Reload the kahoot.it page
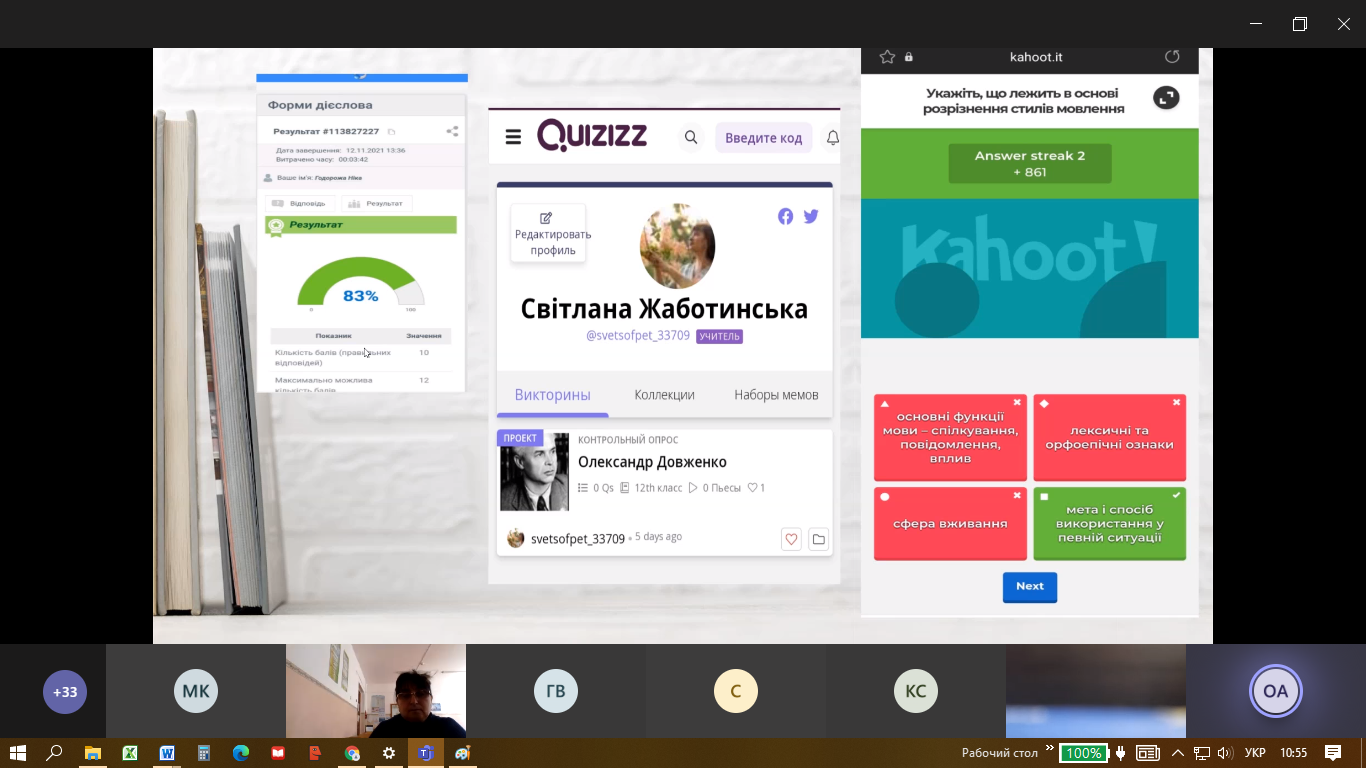Viewport: 1366px width, 768px height. (1172, 57)
